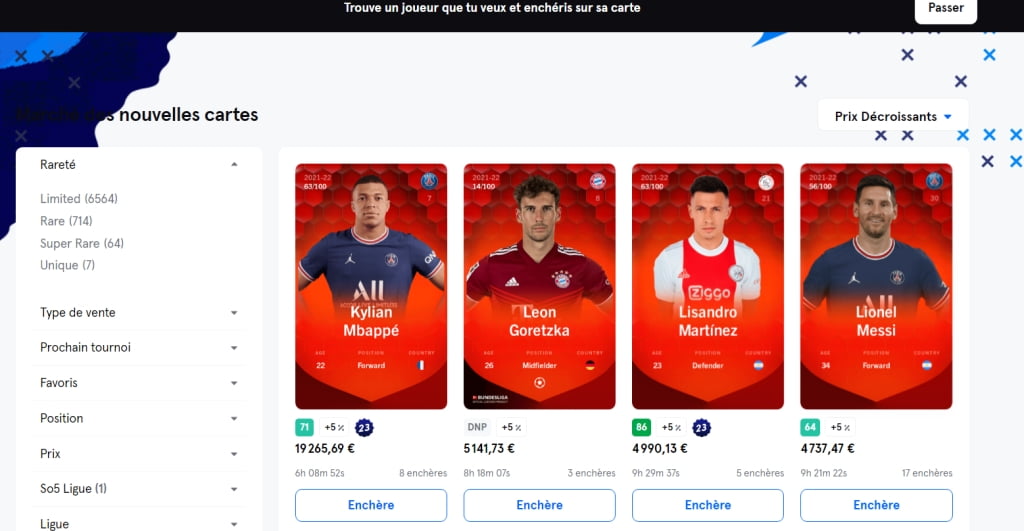This screenshot has height=531, width=1024.
Task: Select the Rare (714) rarity filter
Action: pos(66,221)
